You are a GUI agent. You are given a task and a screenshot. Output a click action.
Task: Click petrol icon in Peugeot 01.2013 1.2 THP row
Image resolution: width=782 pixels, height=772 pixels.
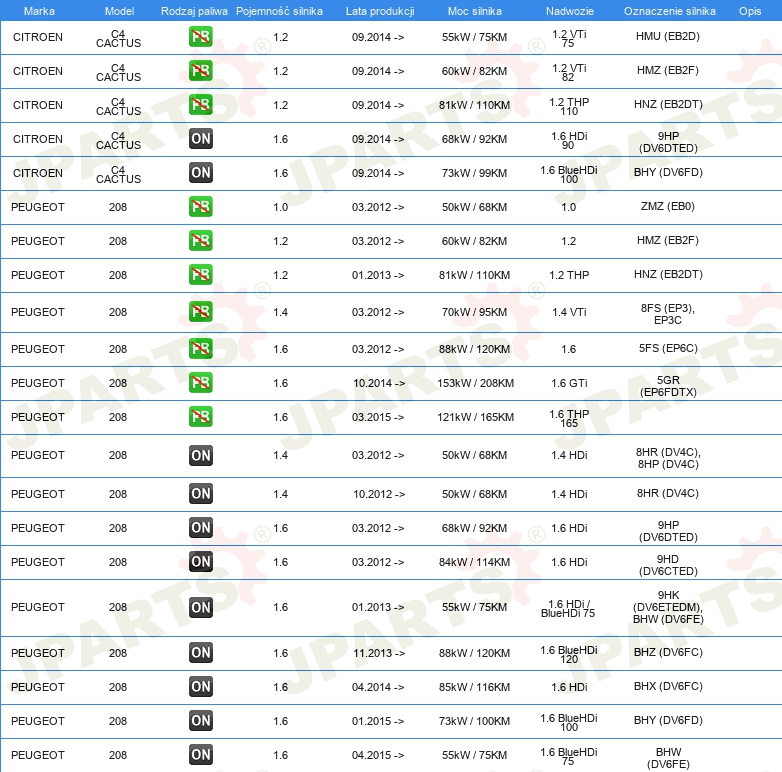tap(200, 274)
